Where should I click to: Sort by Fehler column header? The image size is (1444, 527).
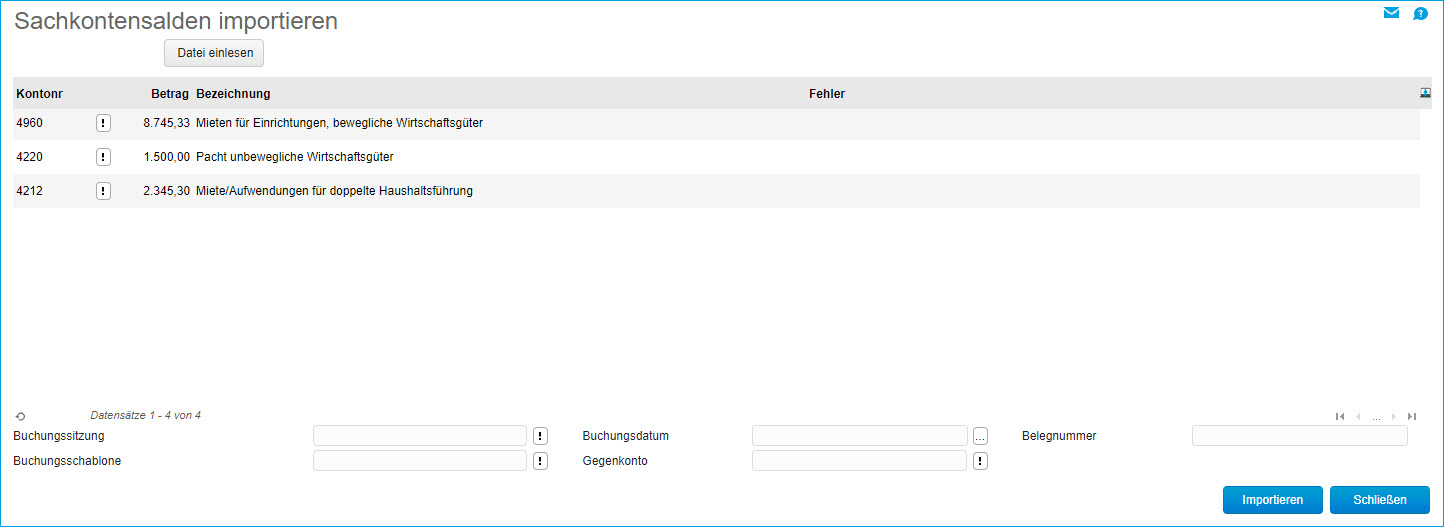(827, 94)
